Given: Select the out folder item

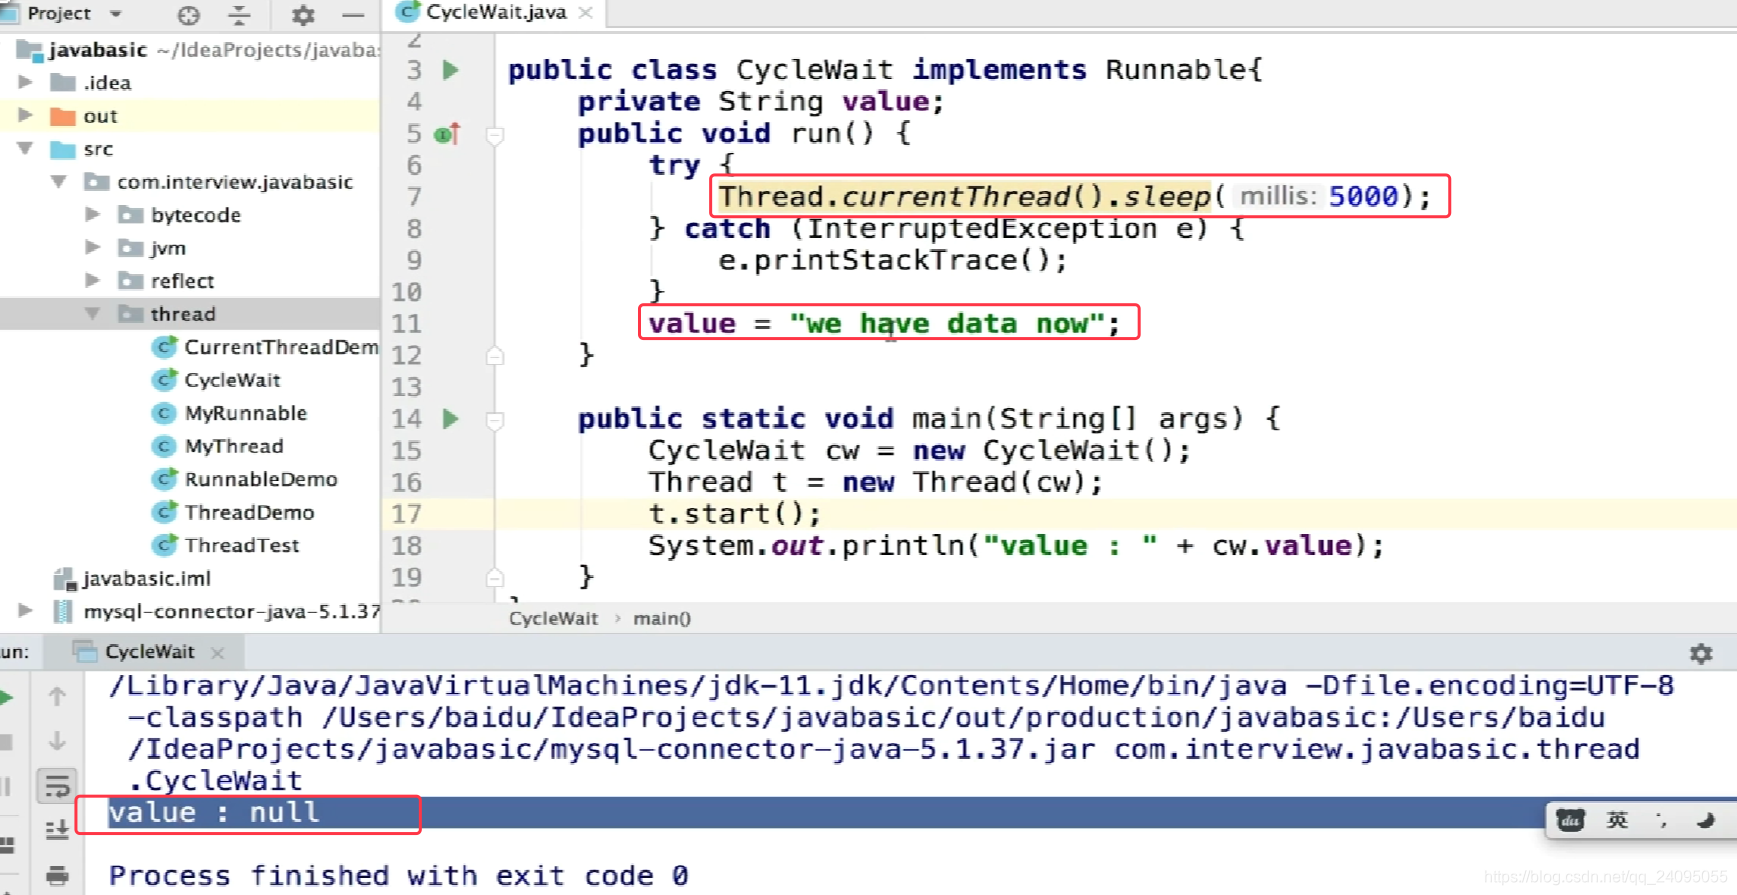Looking at the screenshot, I should tap(100, 116).
